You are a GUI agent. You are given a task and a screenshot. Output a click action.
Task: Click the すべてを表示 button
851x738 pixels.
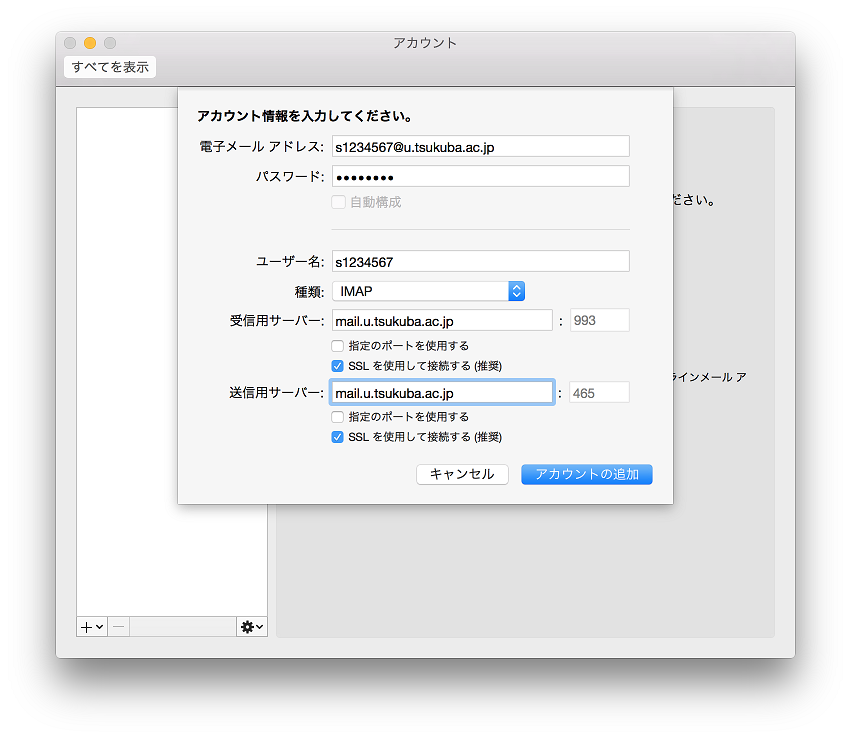pyautogui.click(x=110, y=67)
